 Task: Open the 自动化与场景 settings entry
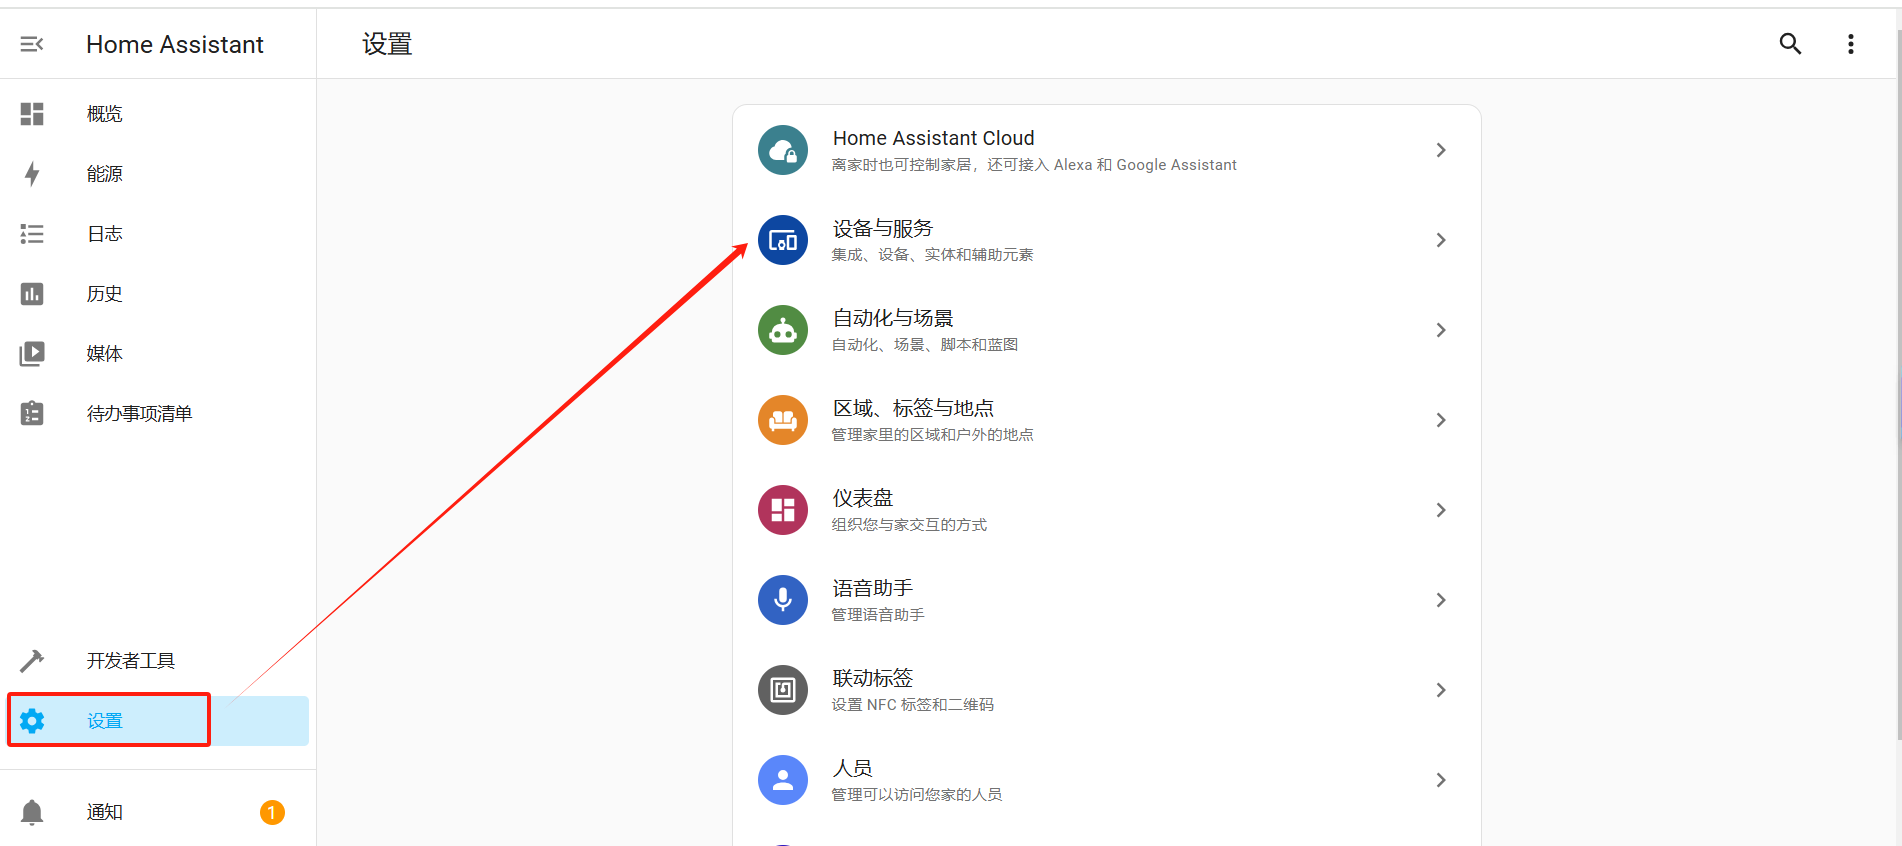(1107, 330)
